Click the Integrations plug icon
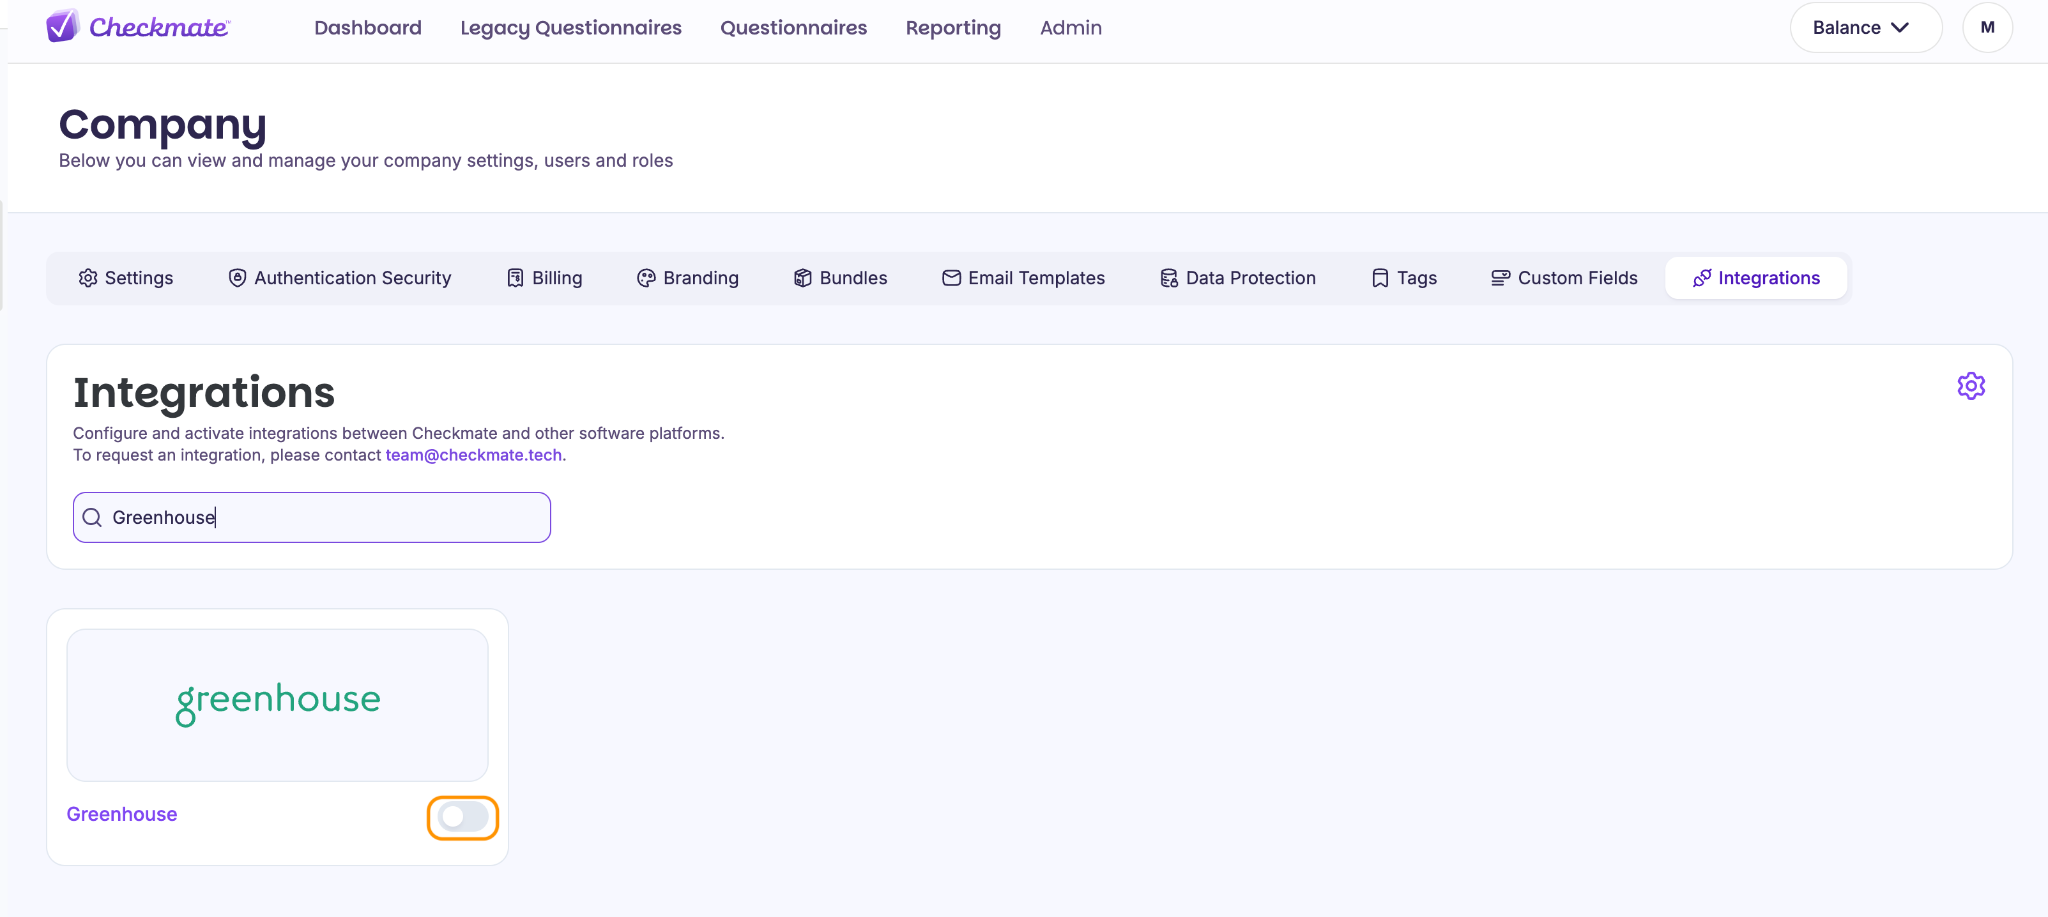The image size is (2048, 917). [1702, 278]
